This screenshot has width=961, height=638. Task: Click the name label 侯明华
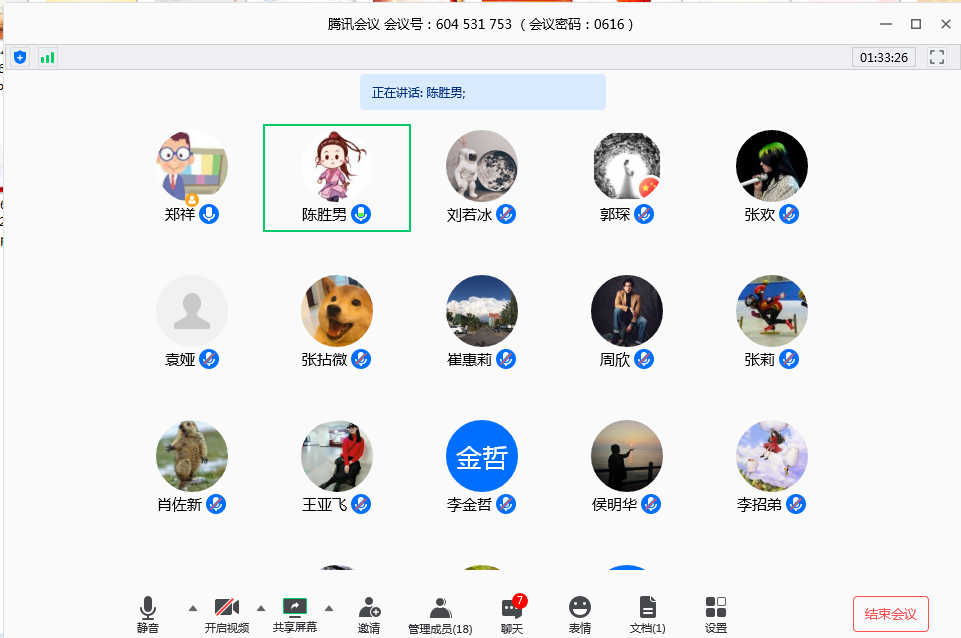click(614, 505)
